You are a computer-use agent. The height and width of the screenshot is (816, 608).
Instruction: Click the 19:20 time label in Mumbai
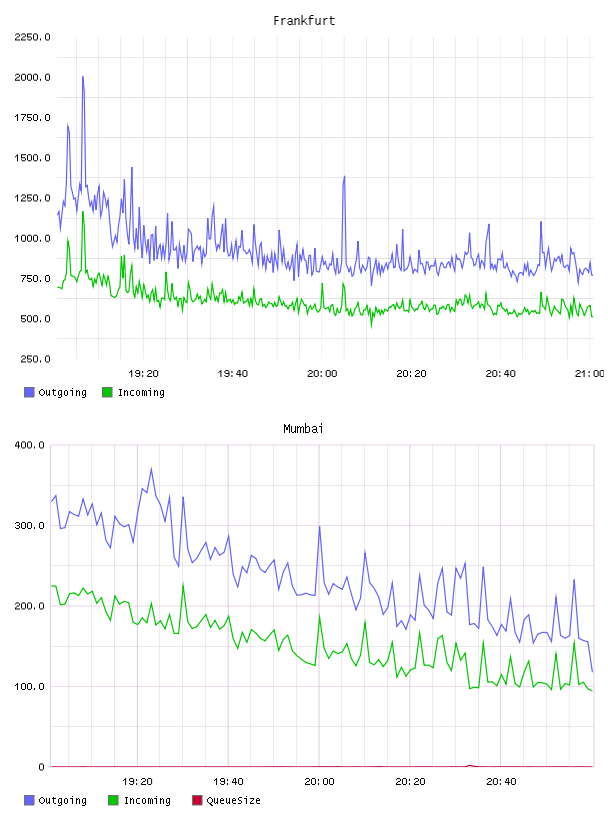coord(137,782)
